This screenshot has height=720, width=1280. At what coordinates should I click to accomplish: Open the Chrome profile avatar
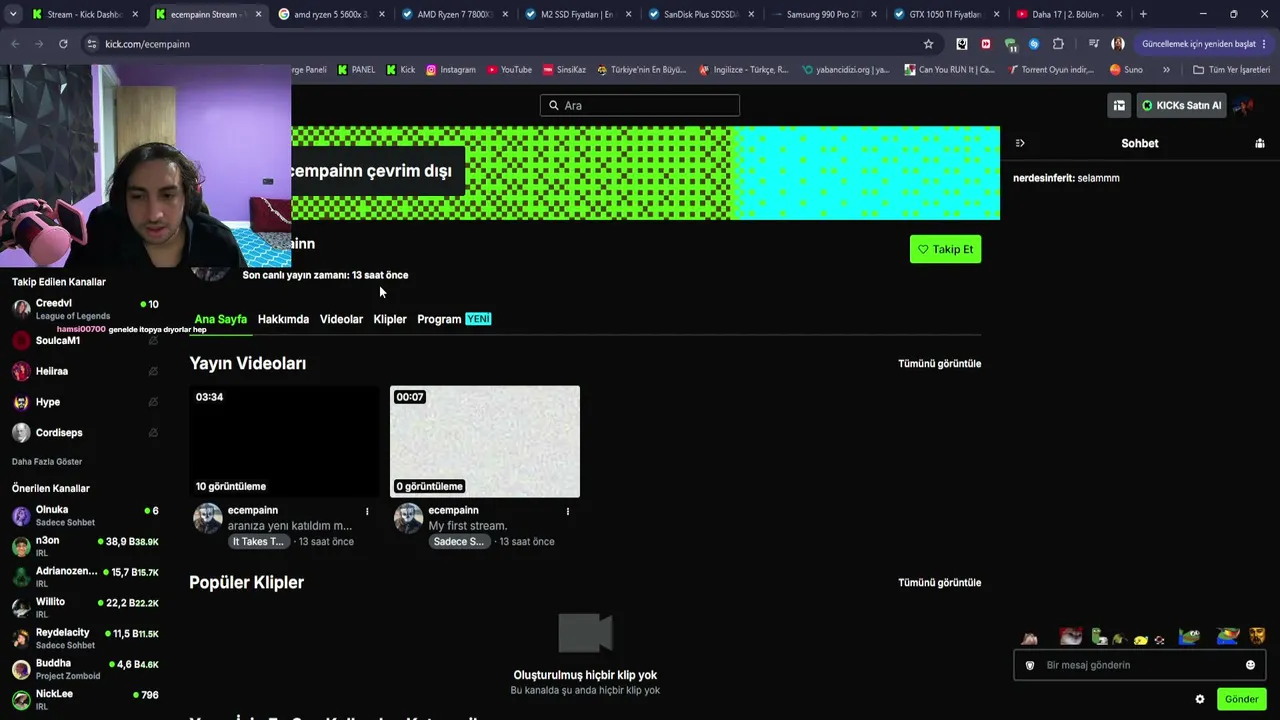[x=1118, y=44]
